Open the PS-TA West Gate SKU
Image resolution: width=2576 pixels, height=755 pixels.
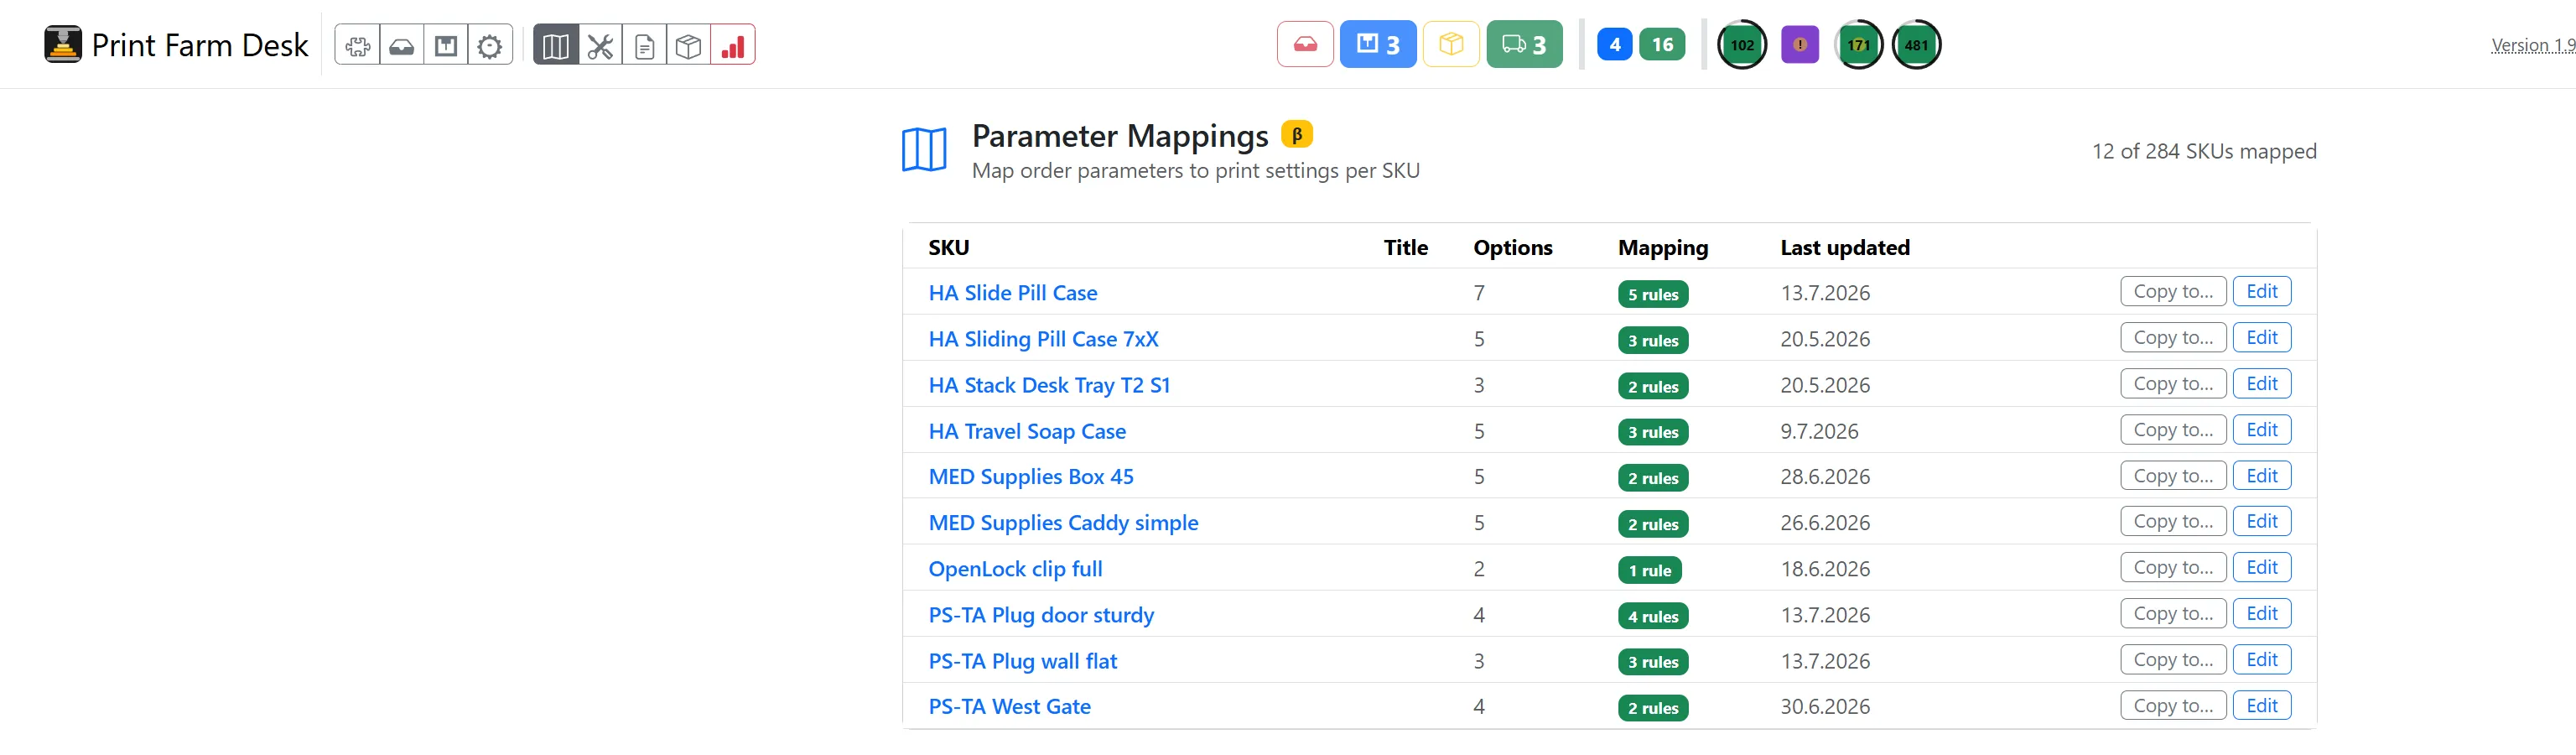[1010, 707]
